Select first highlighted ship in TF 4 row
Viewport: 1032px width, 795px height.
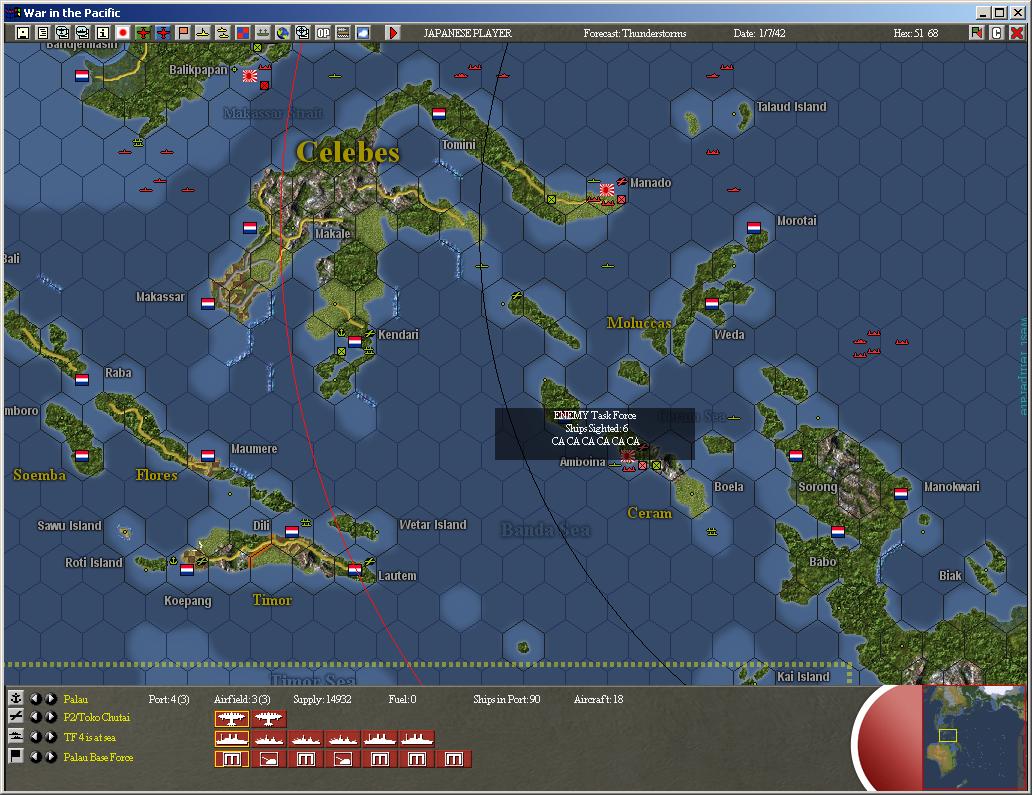(232, 739)
